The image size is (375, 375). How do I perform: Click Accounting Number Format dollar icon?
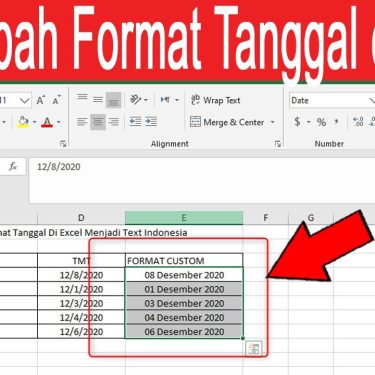[x=297, y=122]
